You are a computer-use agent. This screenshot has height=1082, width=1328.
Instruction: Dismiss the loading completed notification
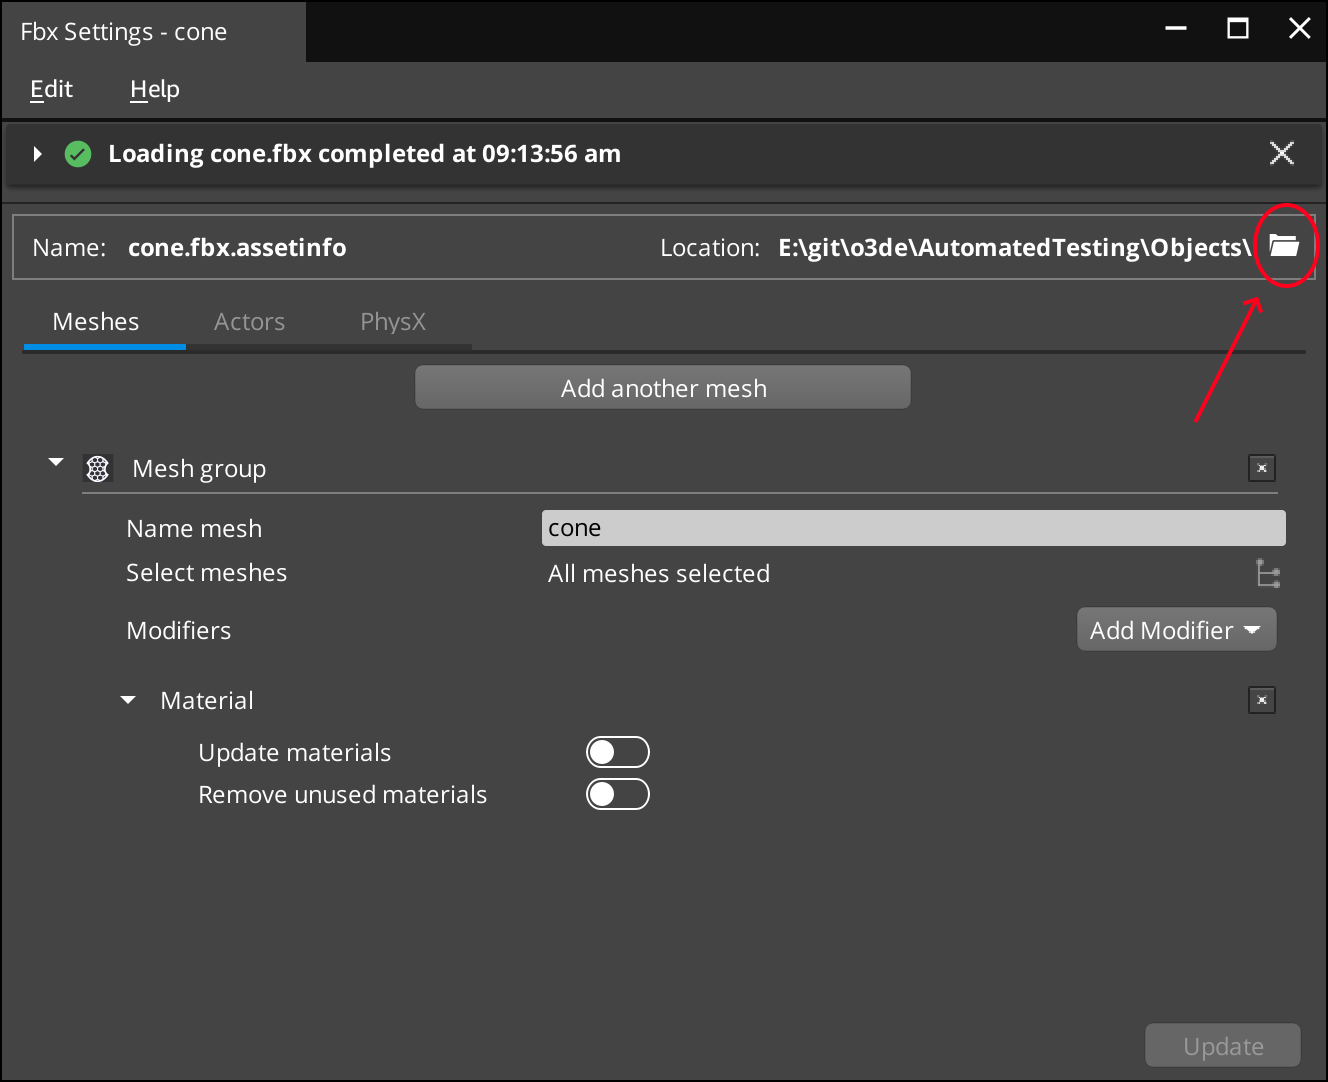pos(1281,153)
